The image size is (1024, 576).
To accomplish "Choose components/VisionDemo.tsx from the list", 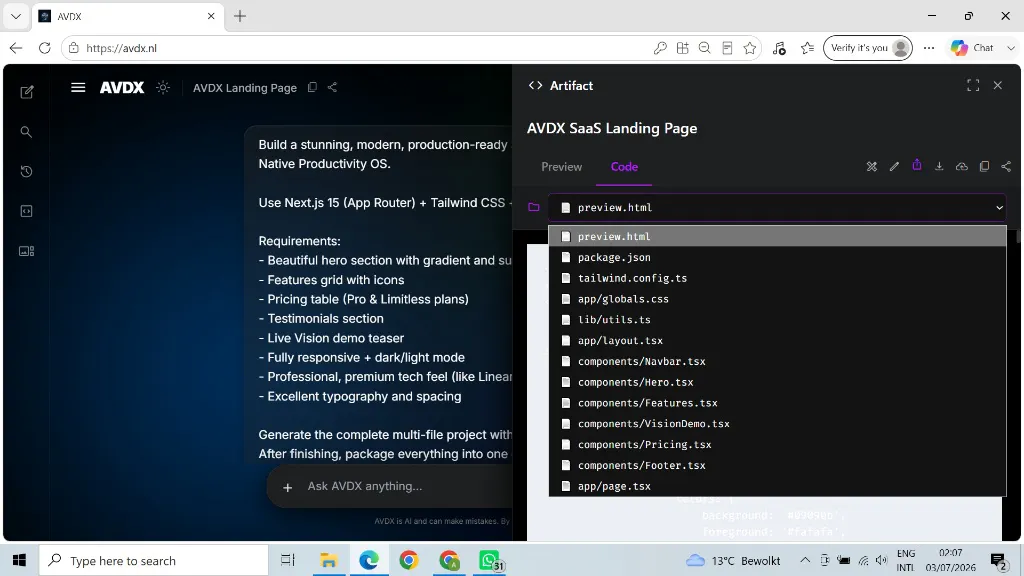I will coord(777,424).
